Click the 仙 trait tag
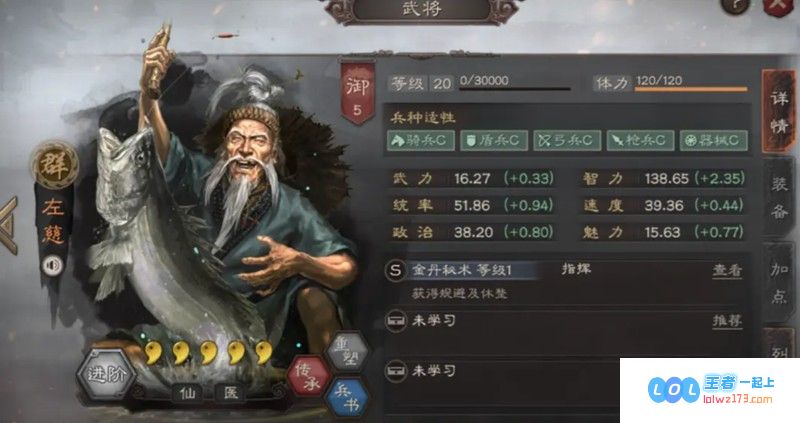Screen dimensions: 800x423 coord(187,393)
